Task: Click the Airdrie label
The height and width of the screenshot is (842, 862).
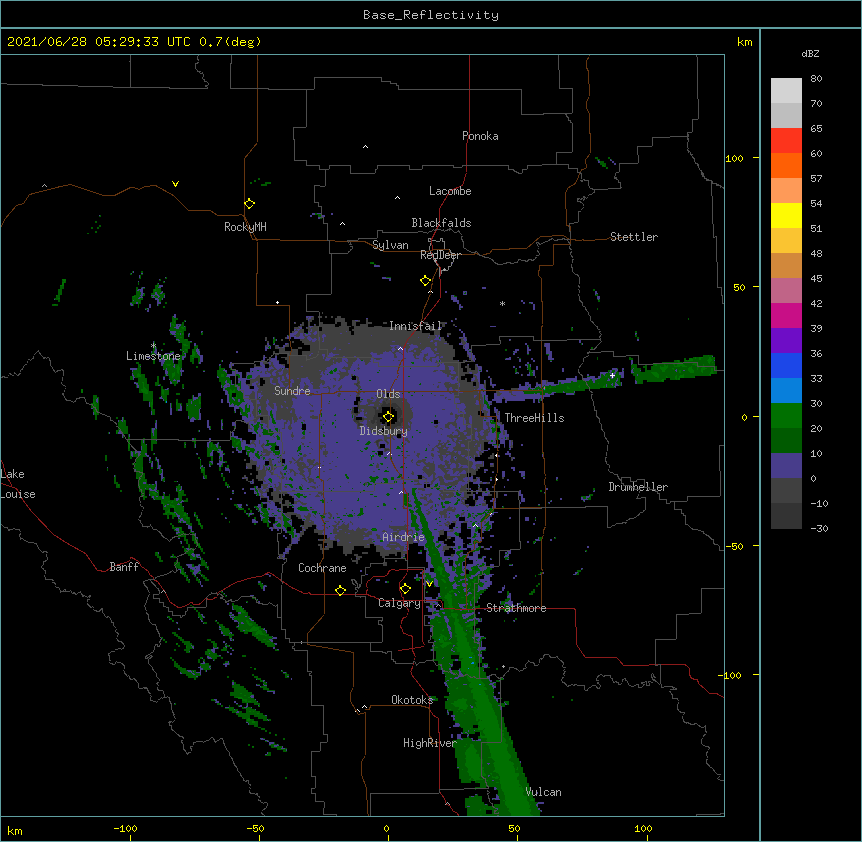Action: (x=404, y=537)
